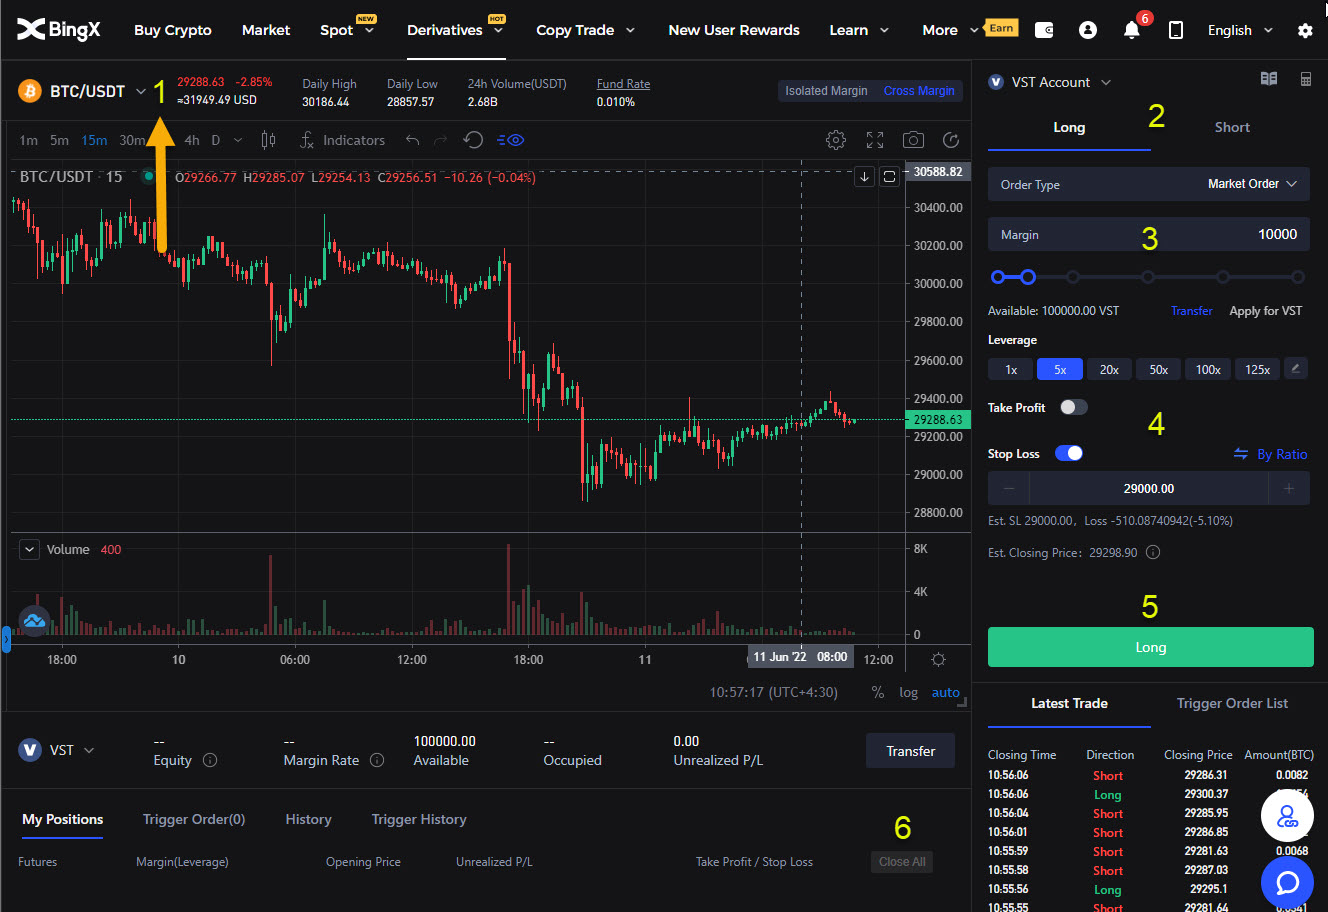Choose 125x leverage

[x=1257, y=369]
